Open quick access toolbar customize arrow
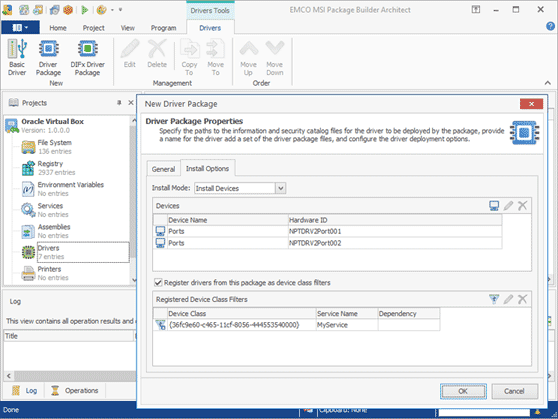The height and width of the screenshot is (419, 558). (120, 10)
